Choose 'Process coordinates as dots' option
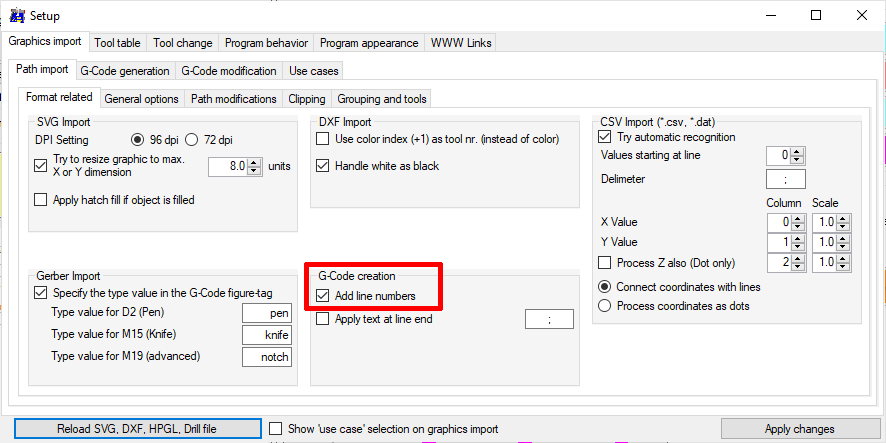The height and width of the screenshot is (443, 886). (x=604, y=306)
